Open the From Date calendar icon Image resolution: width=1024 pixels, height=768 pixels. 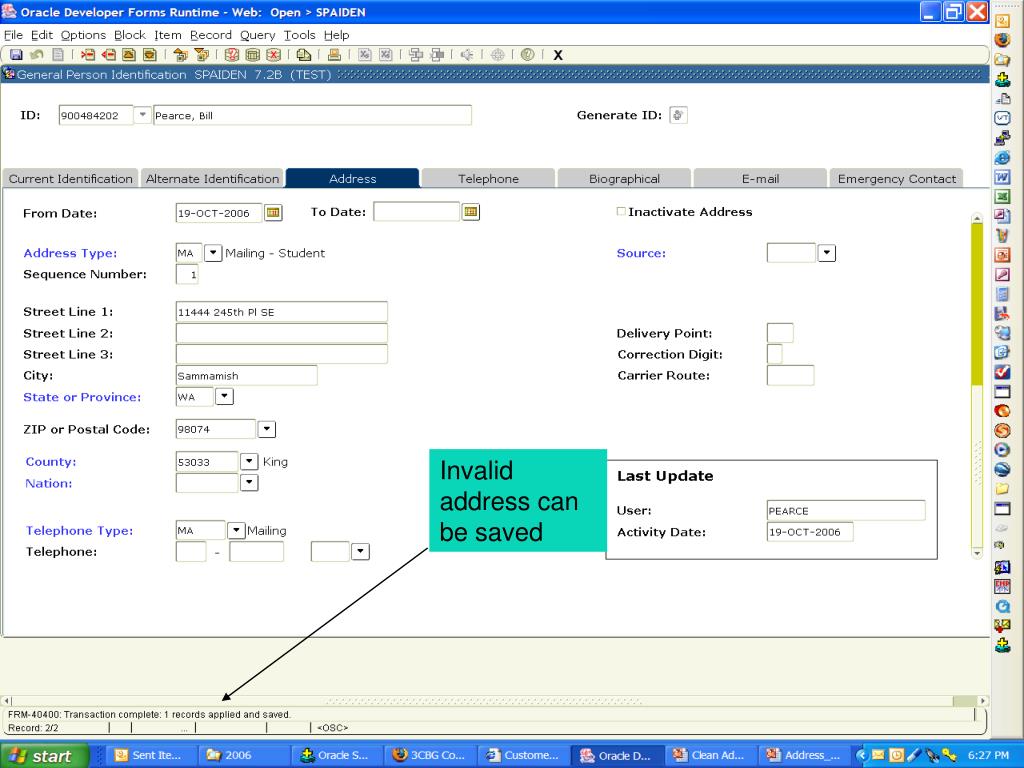point(273,212)
